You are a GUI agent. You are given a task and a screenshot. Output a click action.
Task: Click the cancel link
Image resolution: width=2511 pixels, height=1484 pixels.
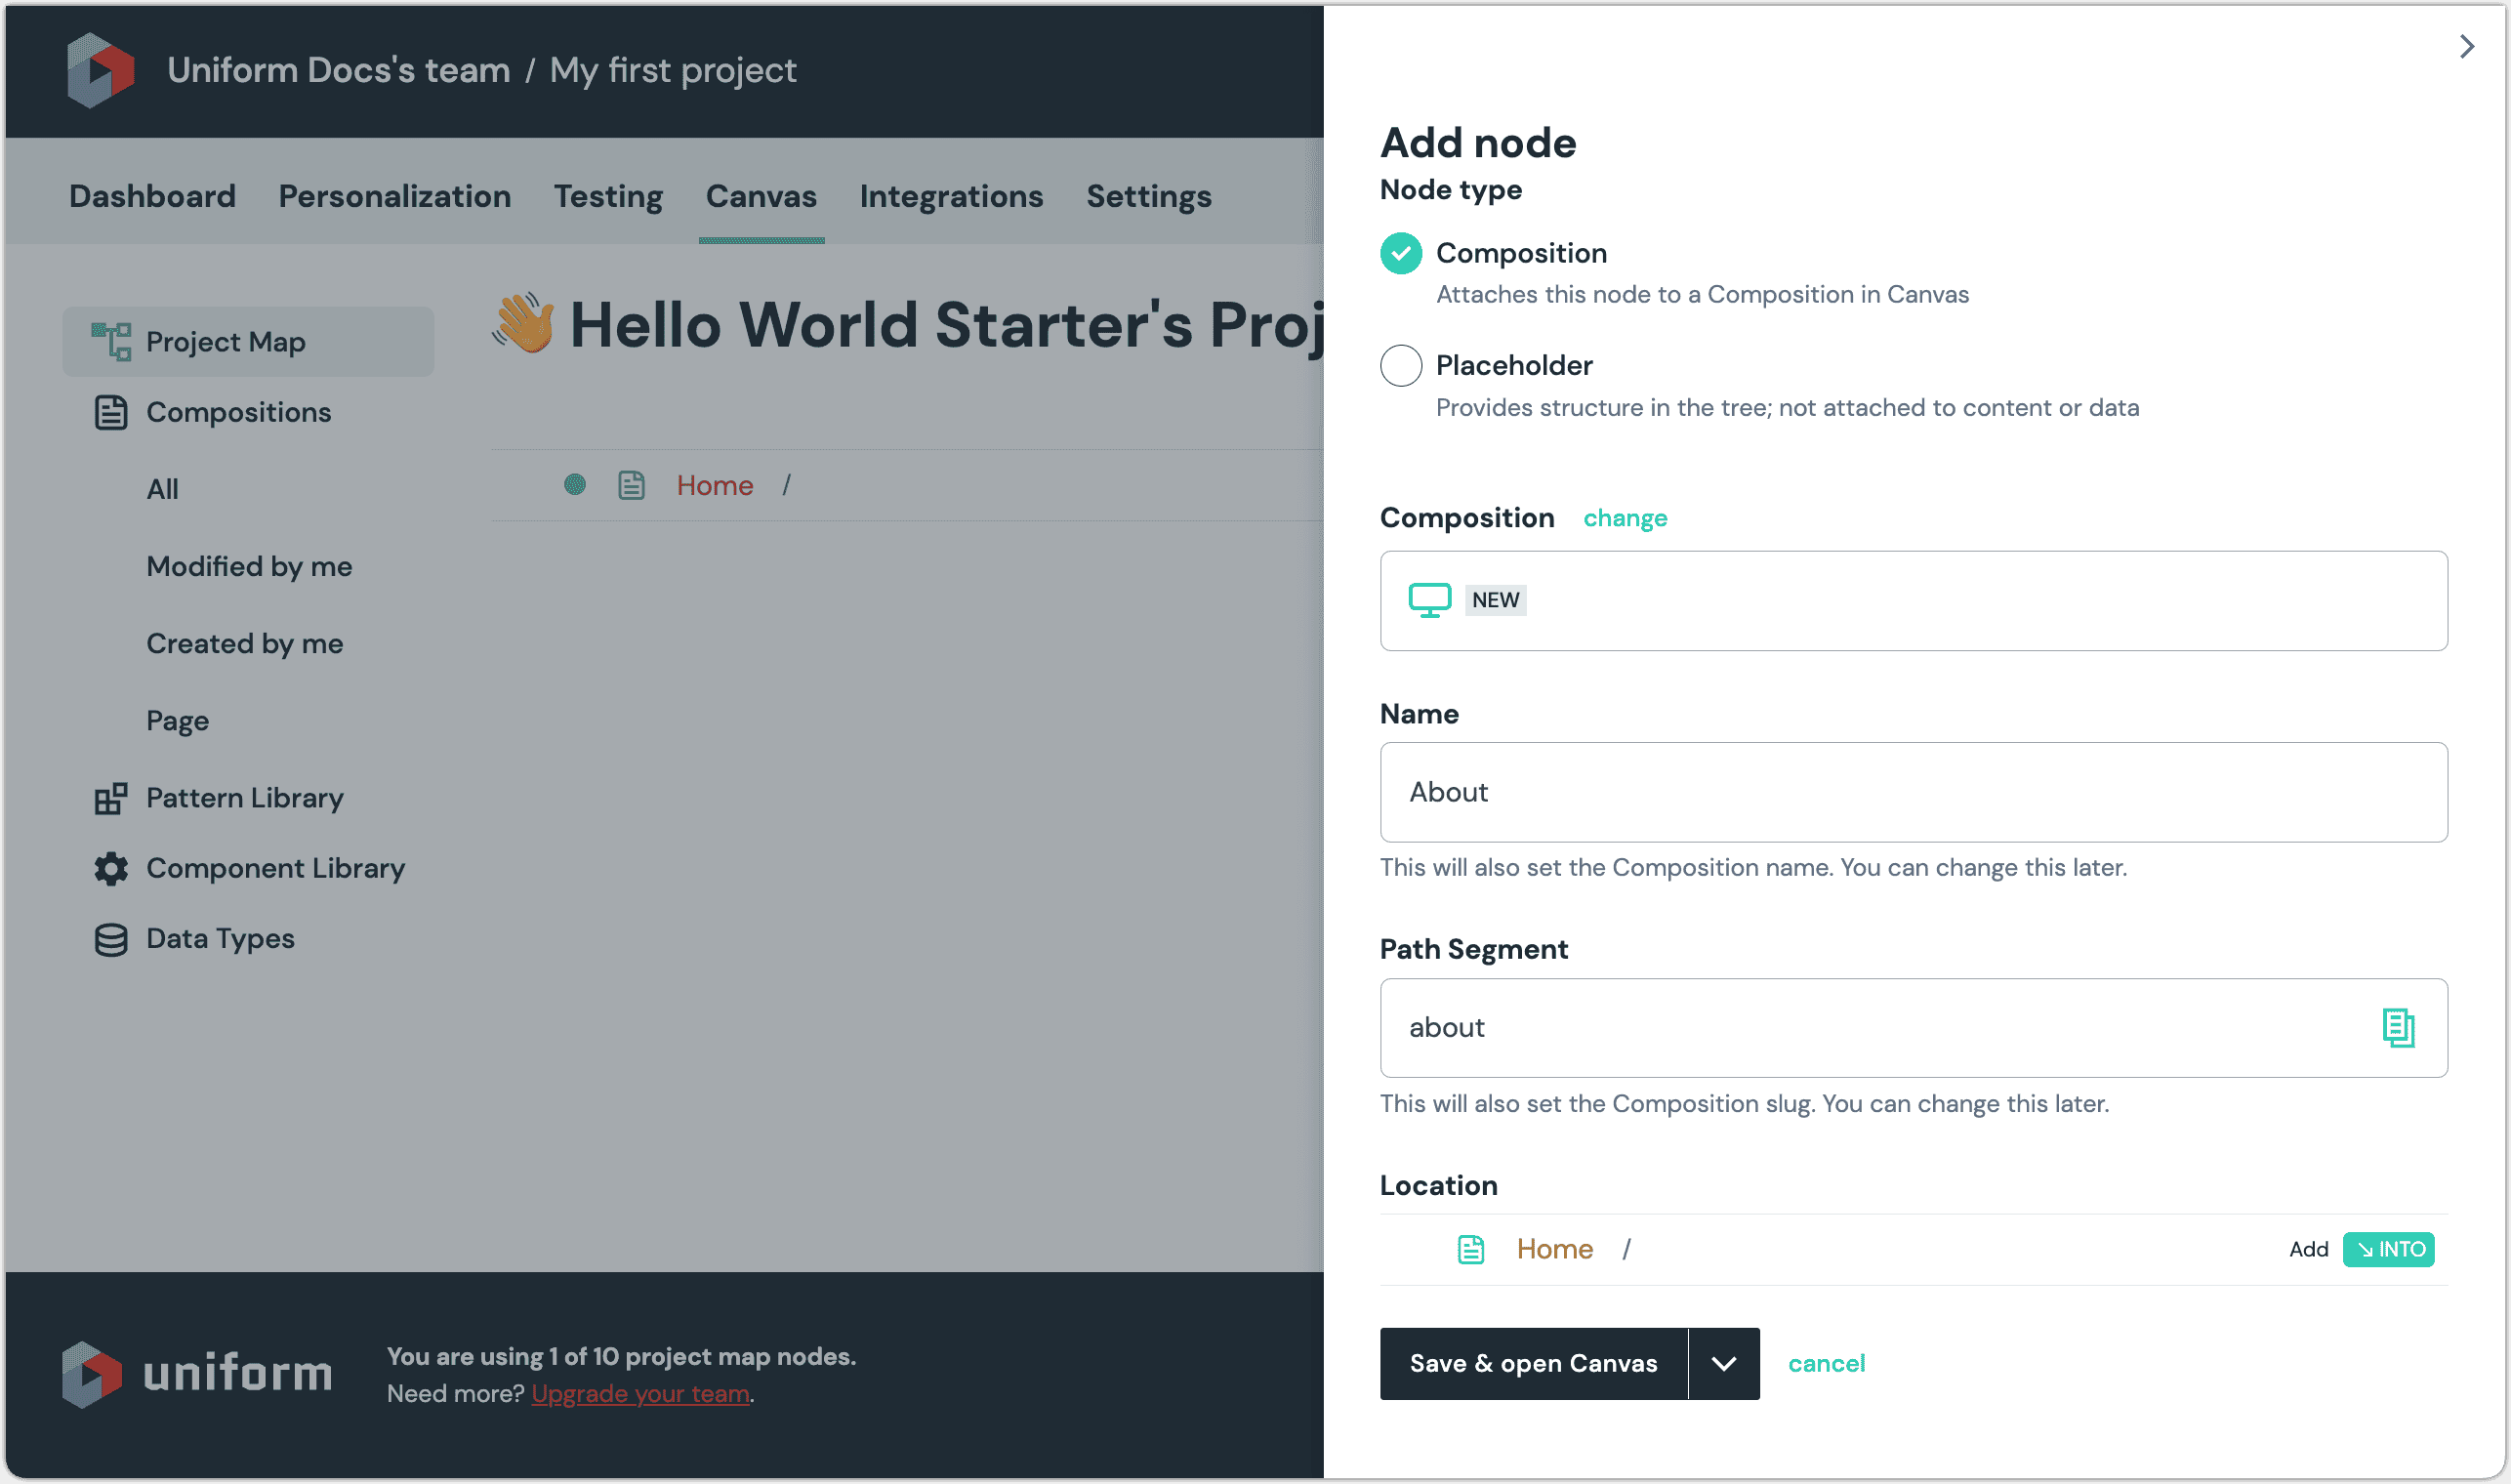[1826, 1363]
